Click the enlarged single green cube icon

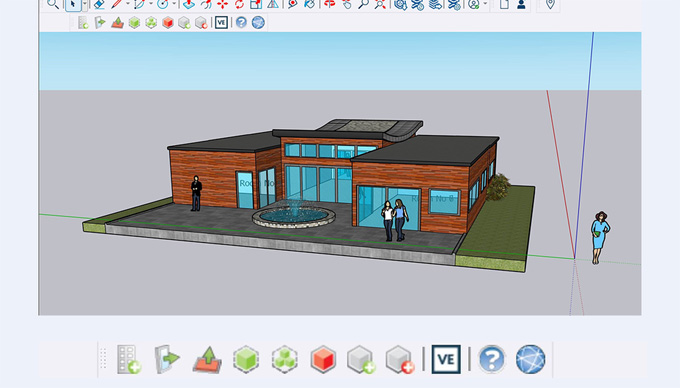point(246,359)
